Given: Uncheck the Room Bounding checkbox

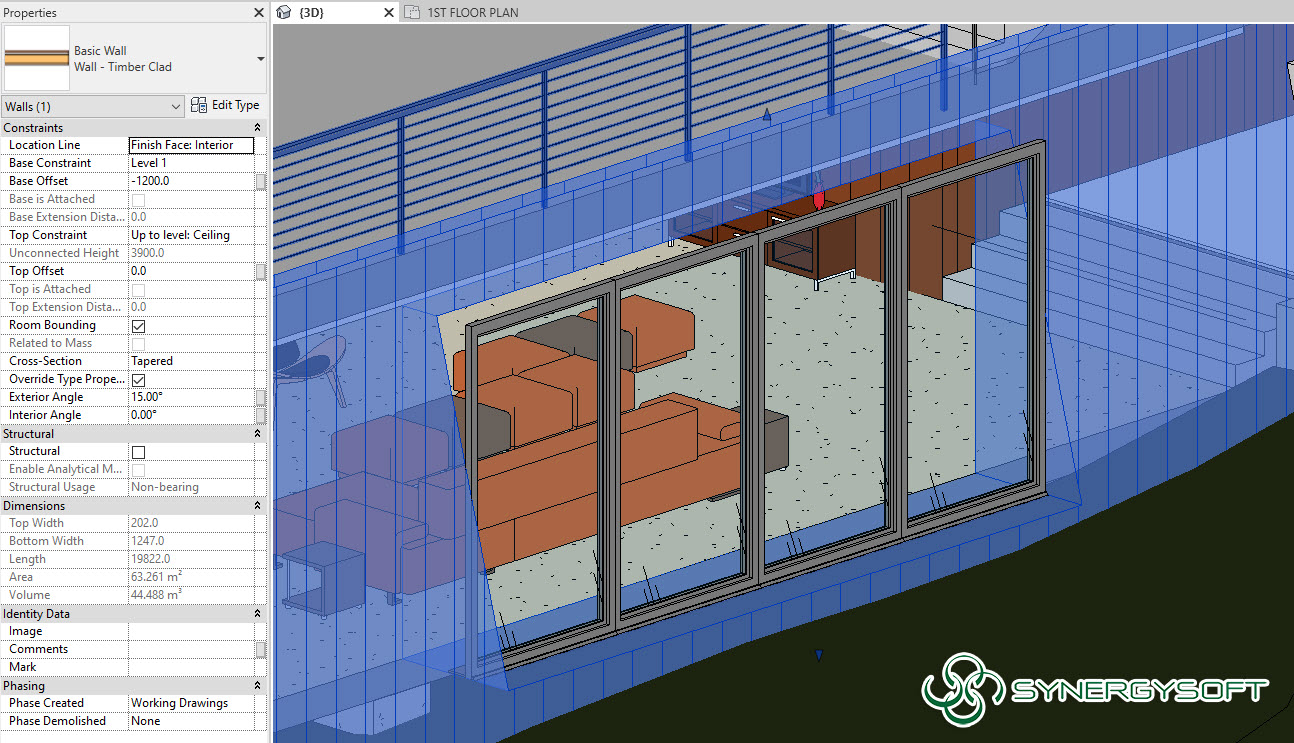Looking at the screenshot, I should tap(138, 325).
